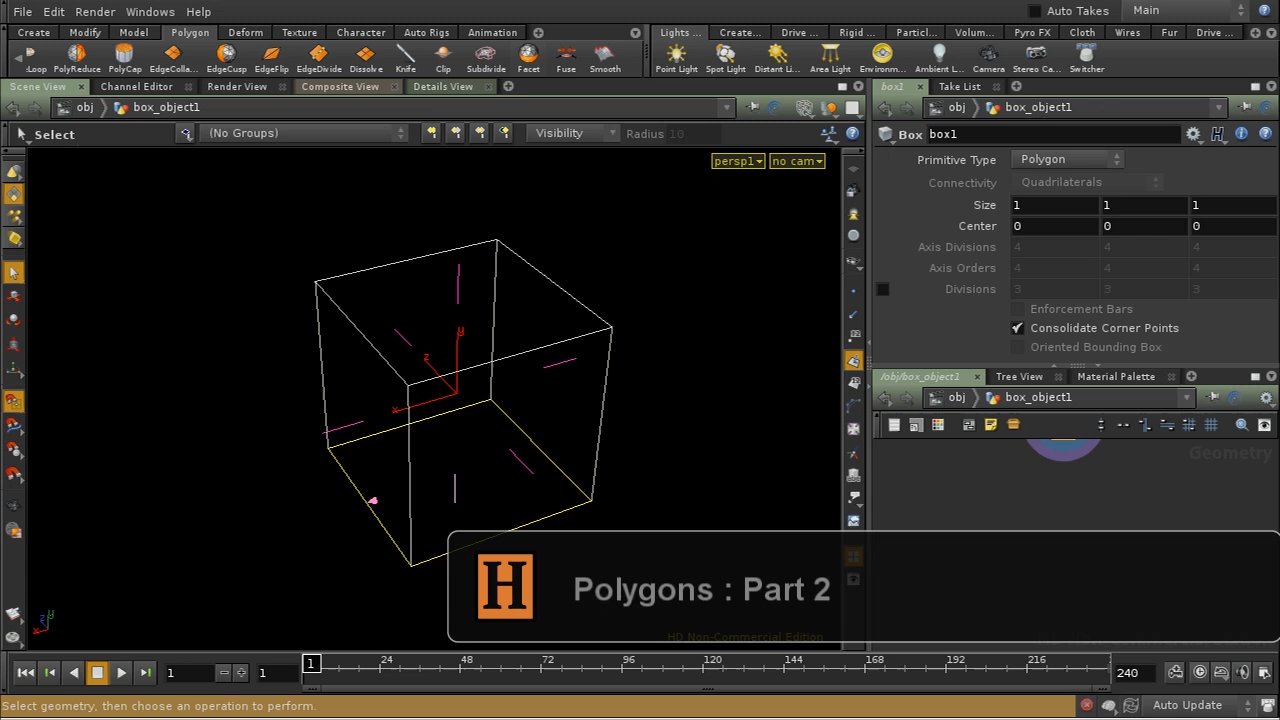The image size is (1280, 720).
Task: Select the PolyReduce shelf tool
Action: tap(77, 59)
